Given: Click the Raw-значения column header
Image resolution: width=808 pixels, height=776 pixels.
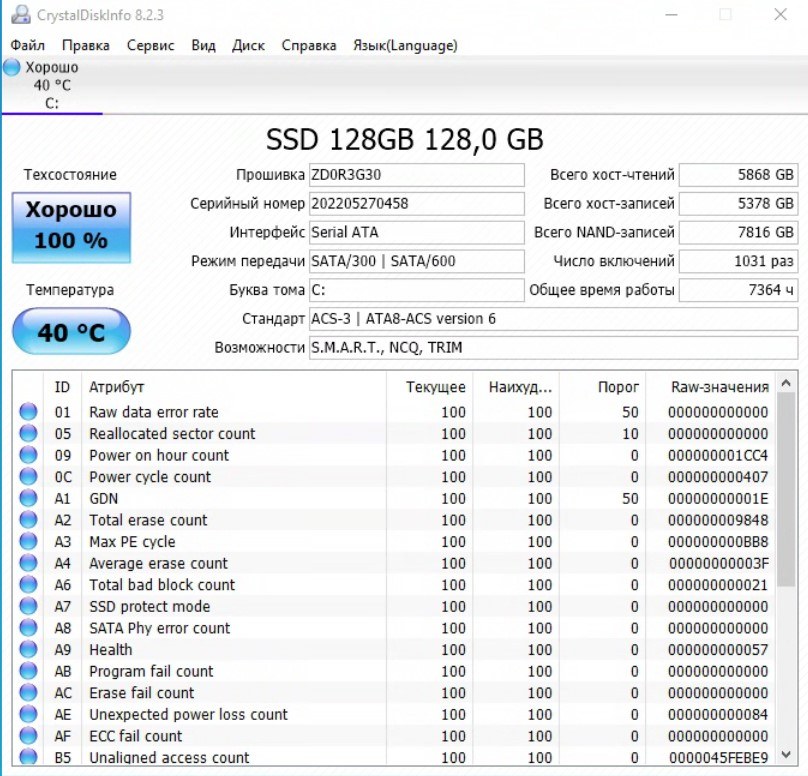Looking at the screenshot, I should tap(720, 387).
